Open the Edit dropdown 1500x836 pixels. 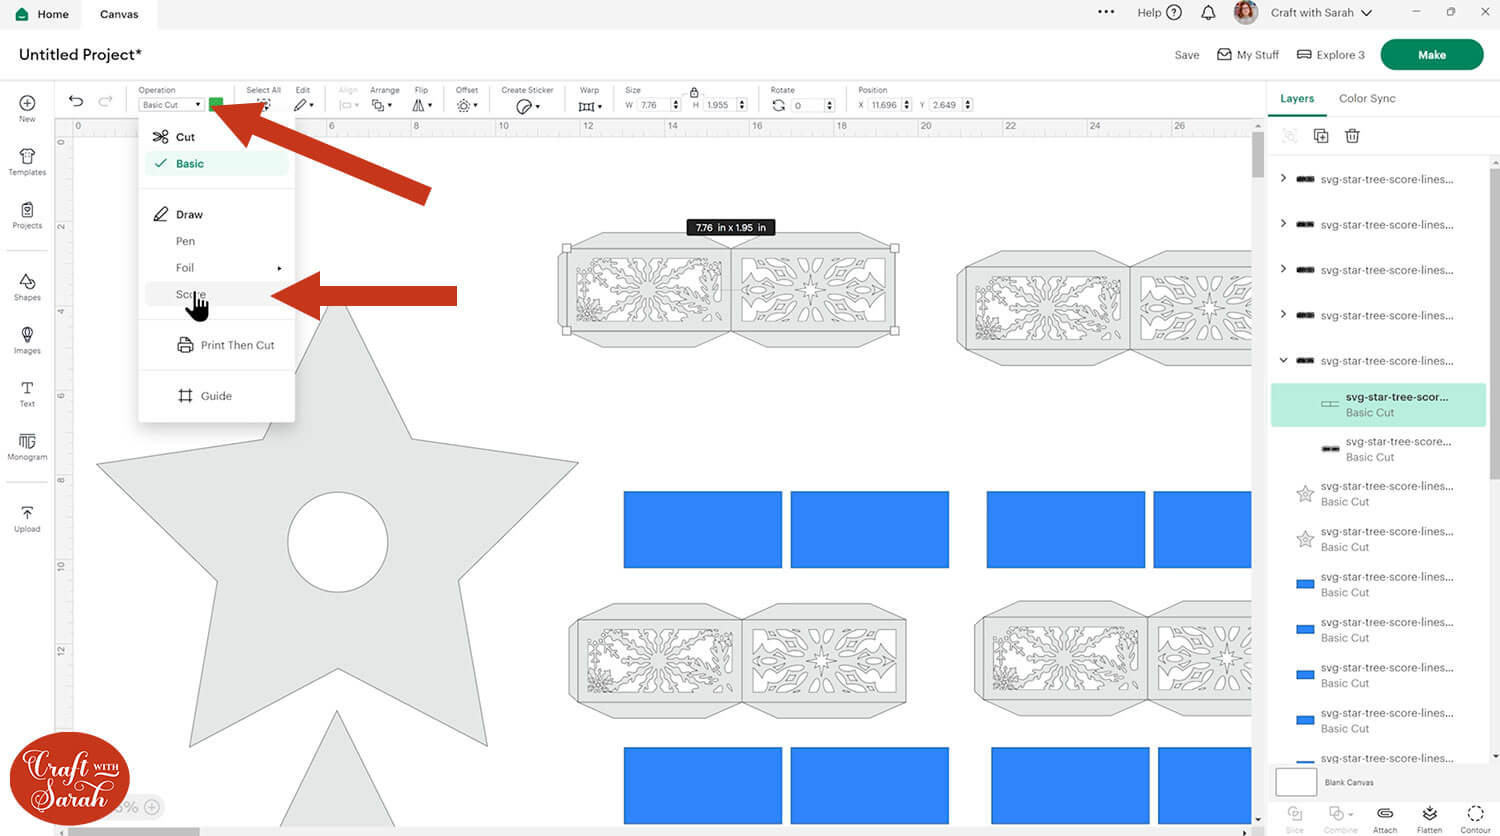coord(303,104)
